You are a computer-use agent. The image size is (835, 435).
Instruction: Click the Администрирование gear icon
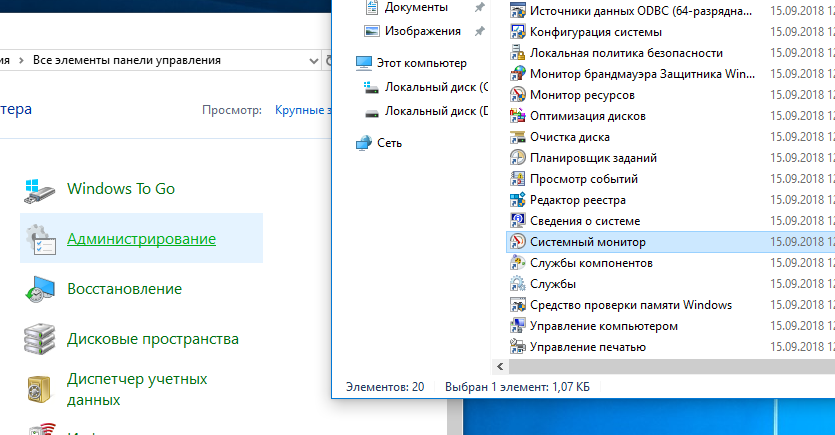[41, 239]
